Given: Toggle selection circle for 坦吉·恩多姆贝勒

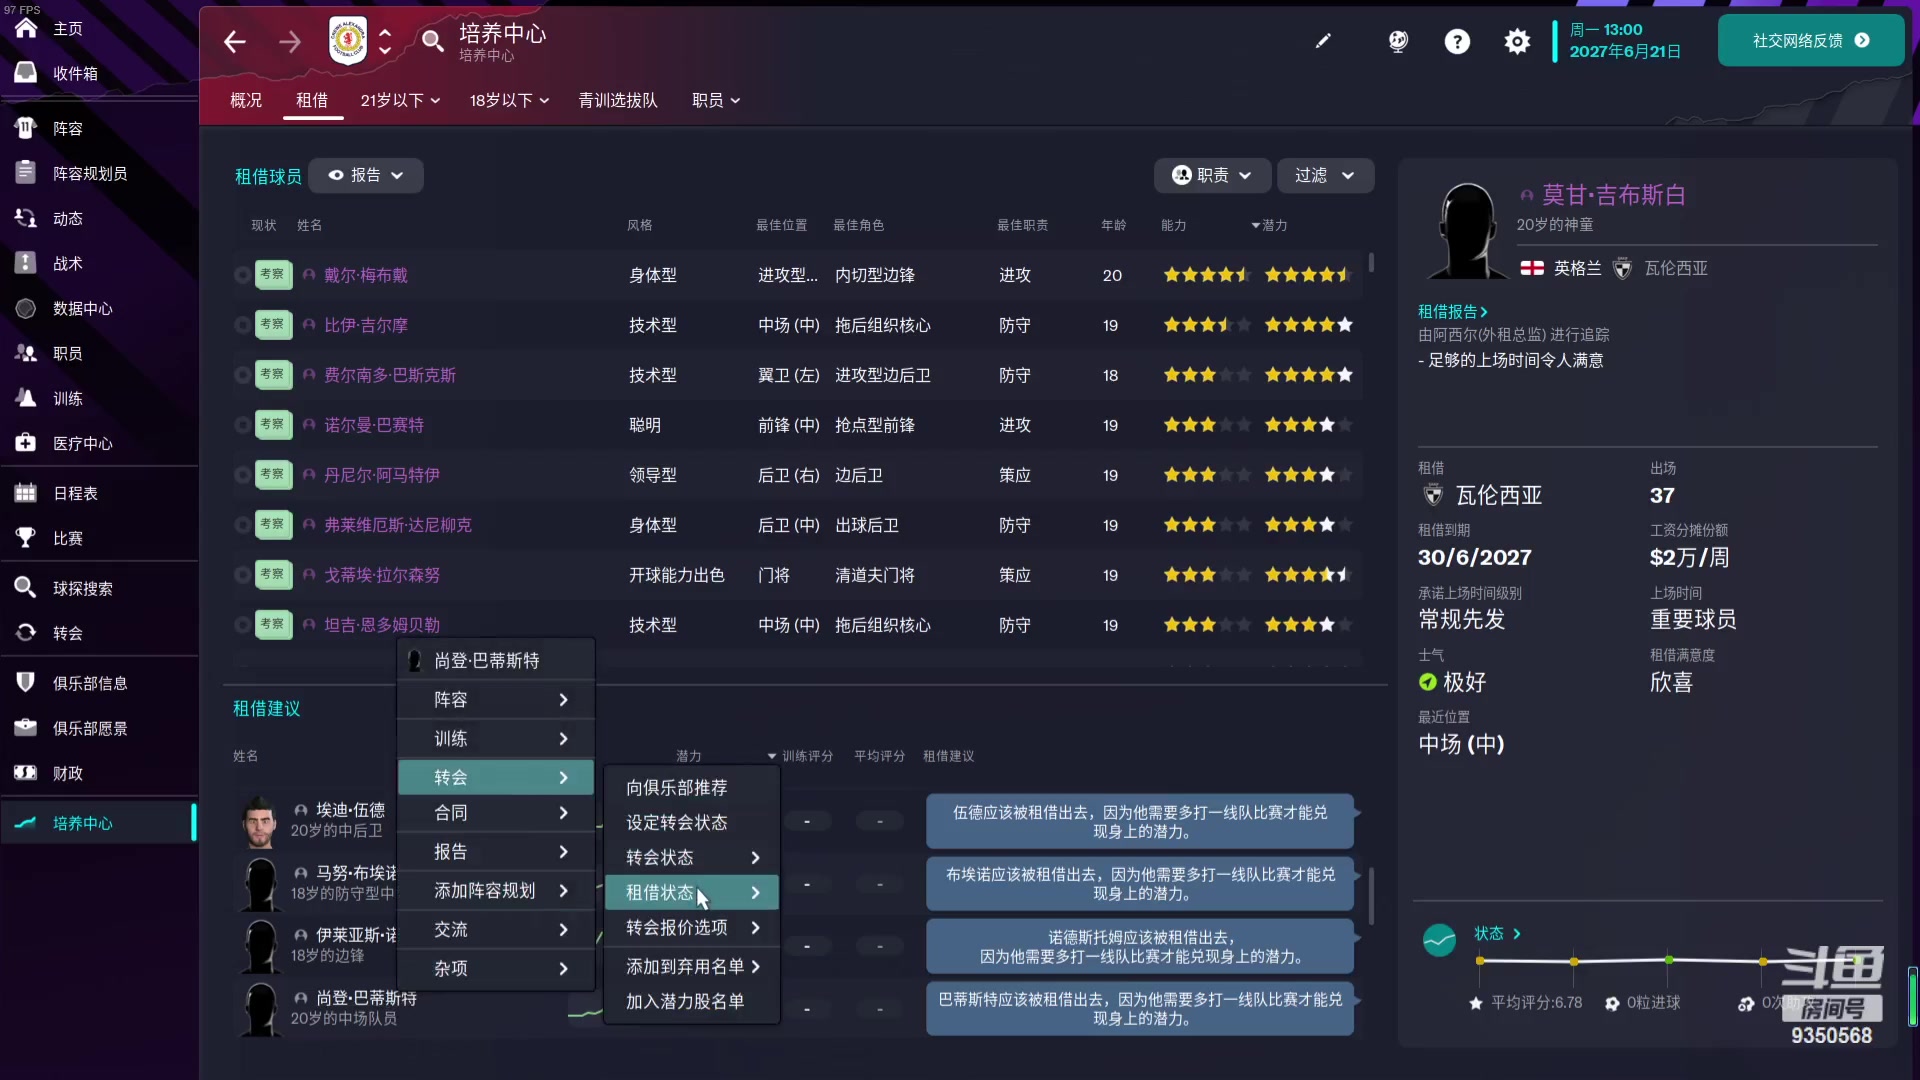Looking at the screenshot, I should pos(242,625).
